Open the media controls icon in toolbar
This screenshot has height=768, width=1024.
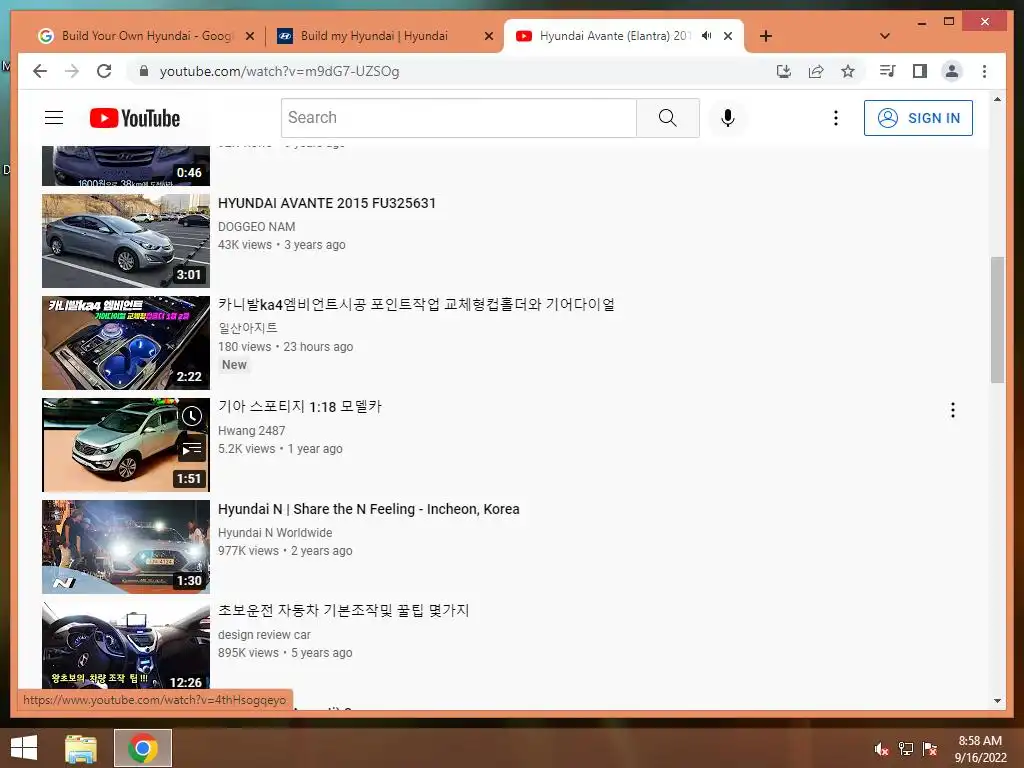pos(888,71)
